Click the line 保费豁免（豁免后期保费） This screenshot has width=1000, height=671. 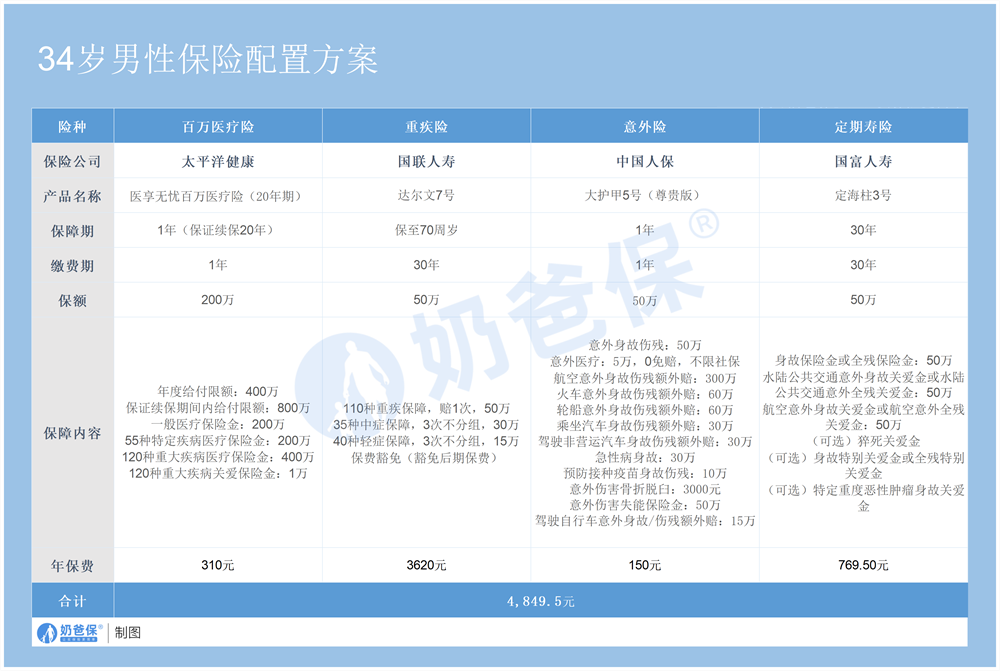tap(427, 457)
